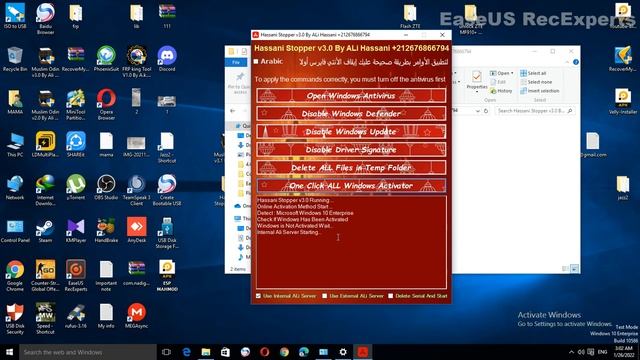Show hidden system tray icons
The image size is (640, 360).
pyautogui.click(x=571, y=352)
